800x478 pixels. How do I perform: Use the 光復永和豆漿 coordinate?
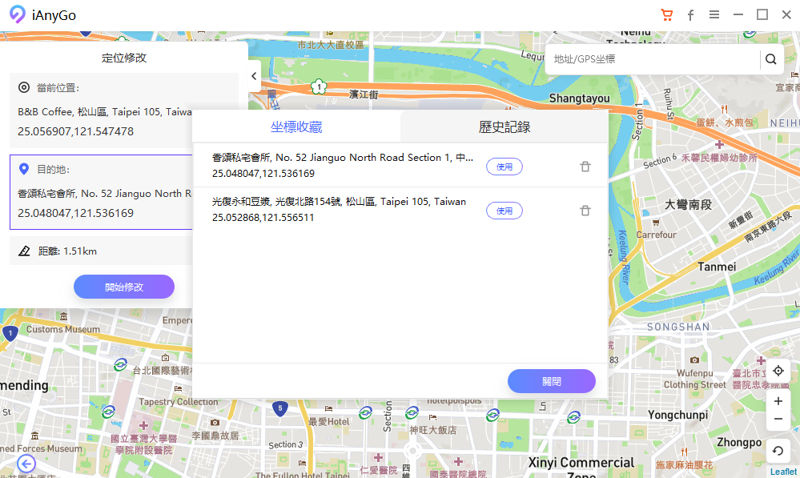pos(504,211)
